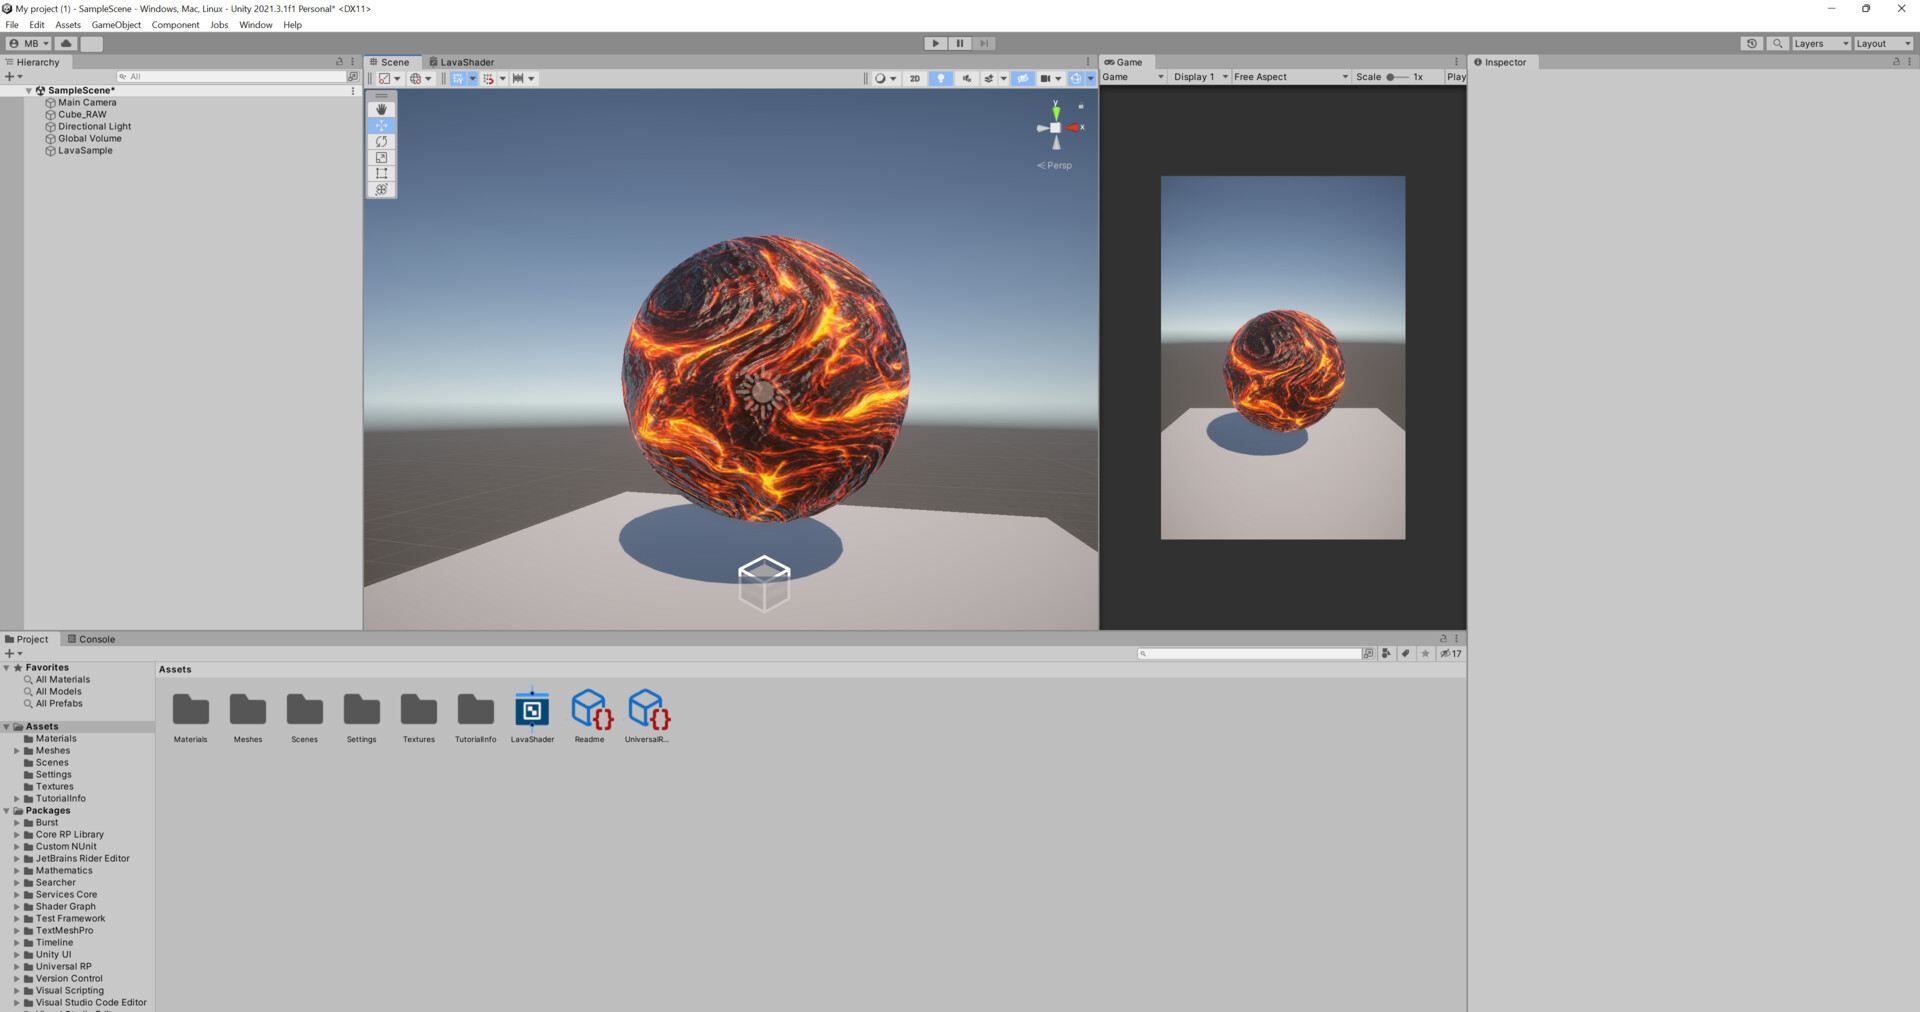Screen dimensions: 1920x1012
Task: Open the Free Aspect dropdown in Game view
Action: [x=1290, y=76]
